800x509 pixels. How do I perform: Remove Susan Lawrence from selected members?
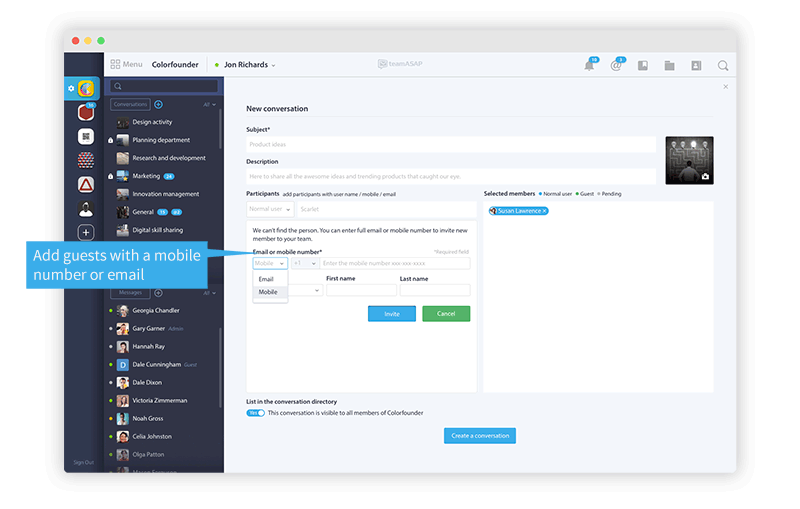pos(544,211)
